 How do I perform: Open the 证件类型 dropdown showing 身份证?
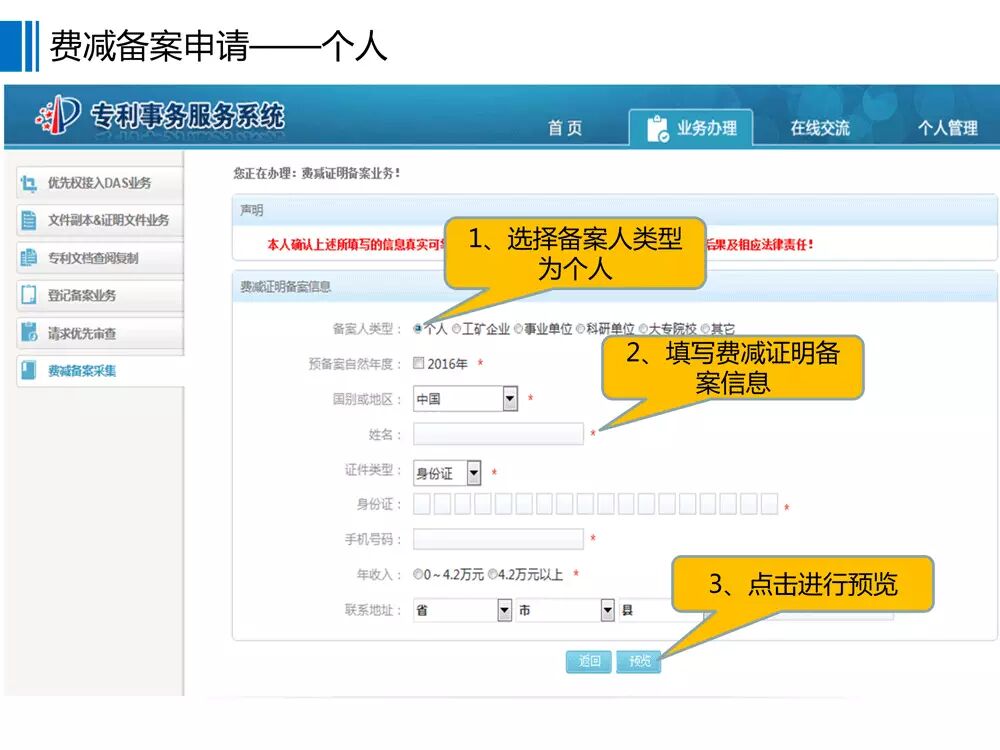446,473
